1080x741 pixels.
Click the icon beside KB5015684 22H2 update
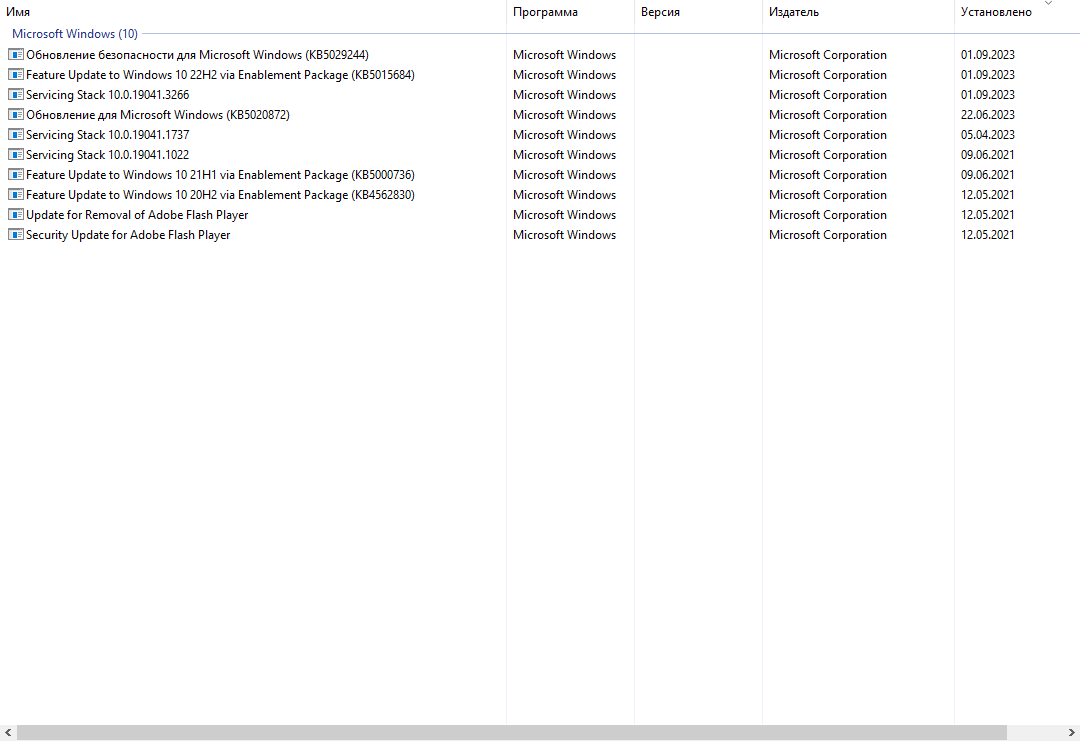15,74
